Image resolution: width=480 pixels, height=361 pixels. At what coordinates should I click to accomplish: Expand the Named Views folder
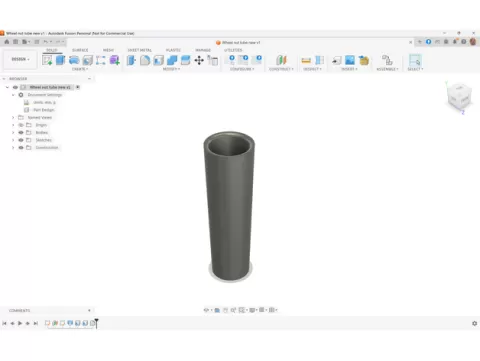pos(13,117)
